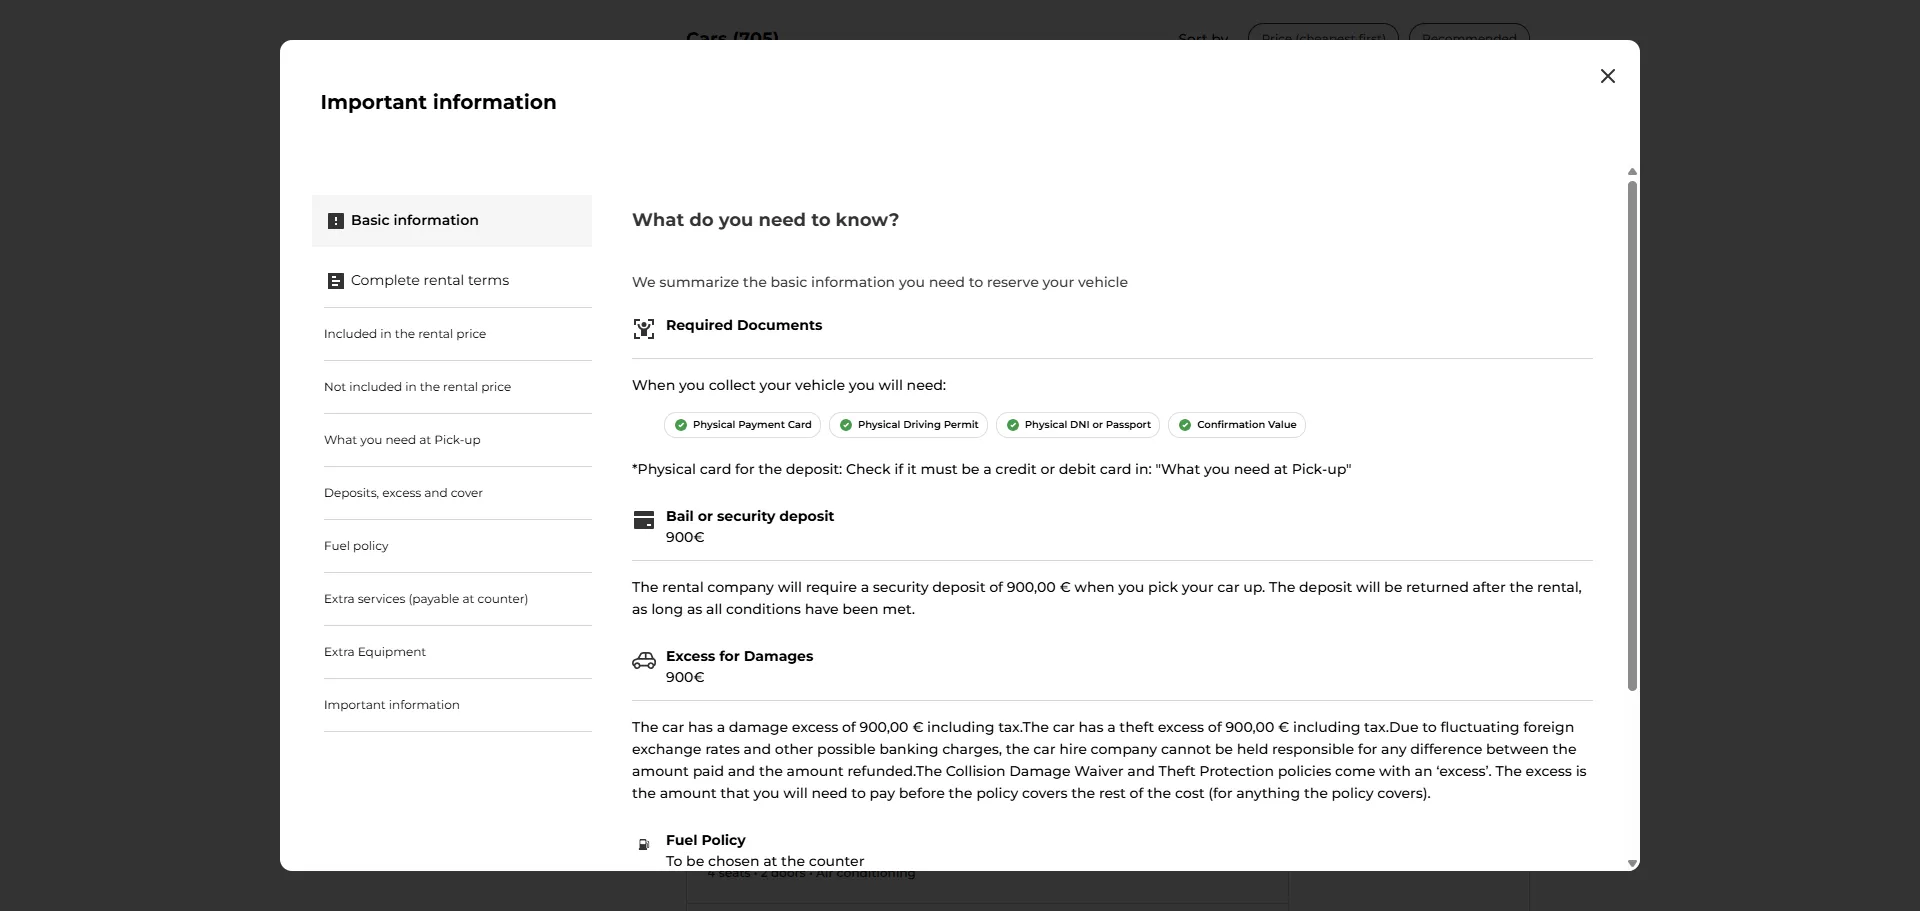Image resolution: width=1920 pixels, height=911 pixels.
Task: View the Fuel policy section
Action: tap(356, 546)
